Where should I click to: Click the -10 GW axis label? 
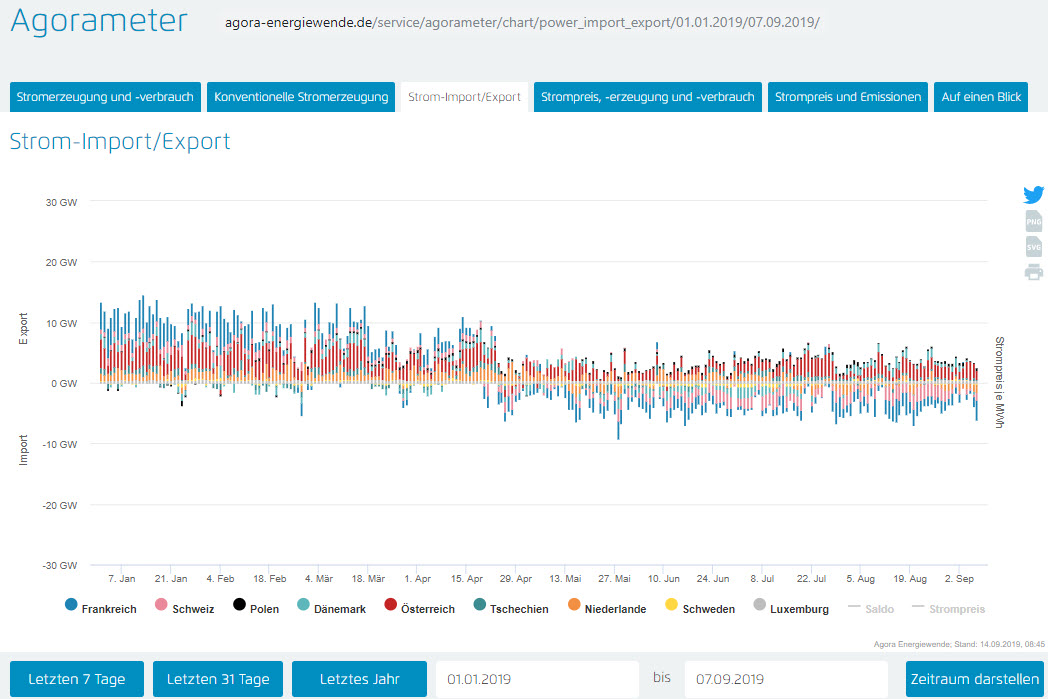[59, 444]
